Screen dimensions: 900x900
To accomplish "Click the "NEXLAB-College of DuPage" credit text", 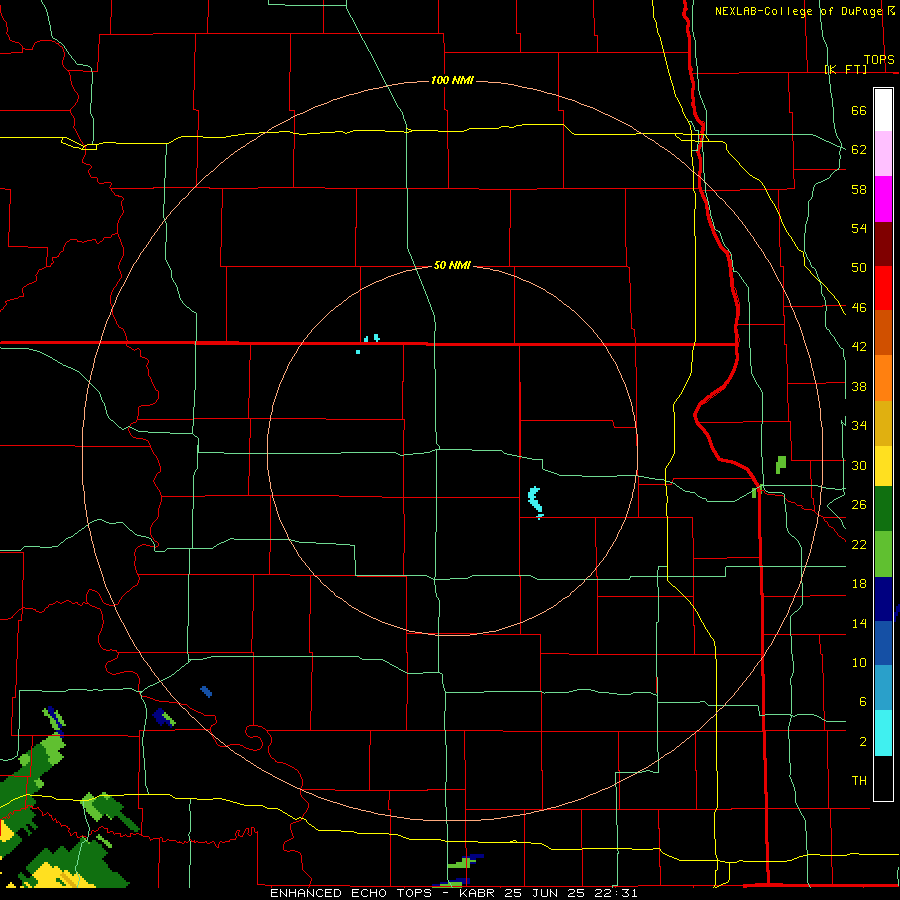I will pyautogui.click(x=798, y=11).
